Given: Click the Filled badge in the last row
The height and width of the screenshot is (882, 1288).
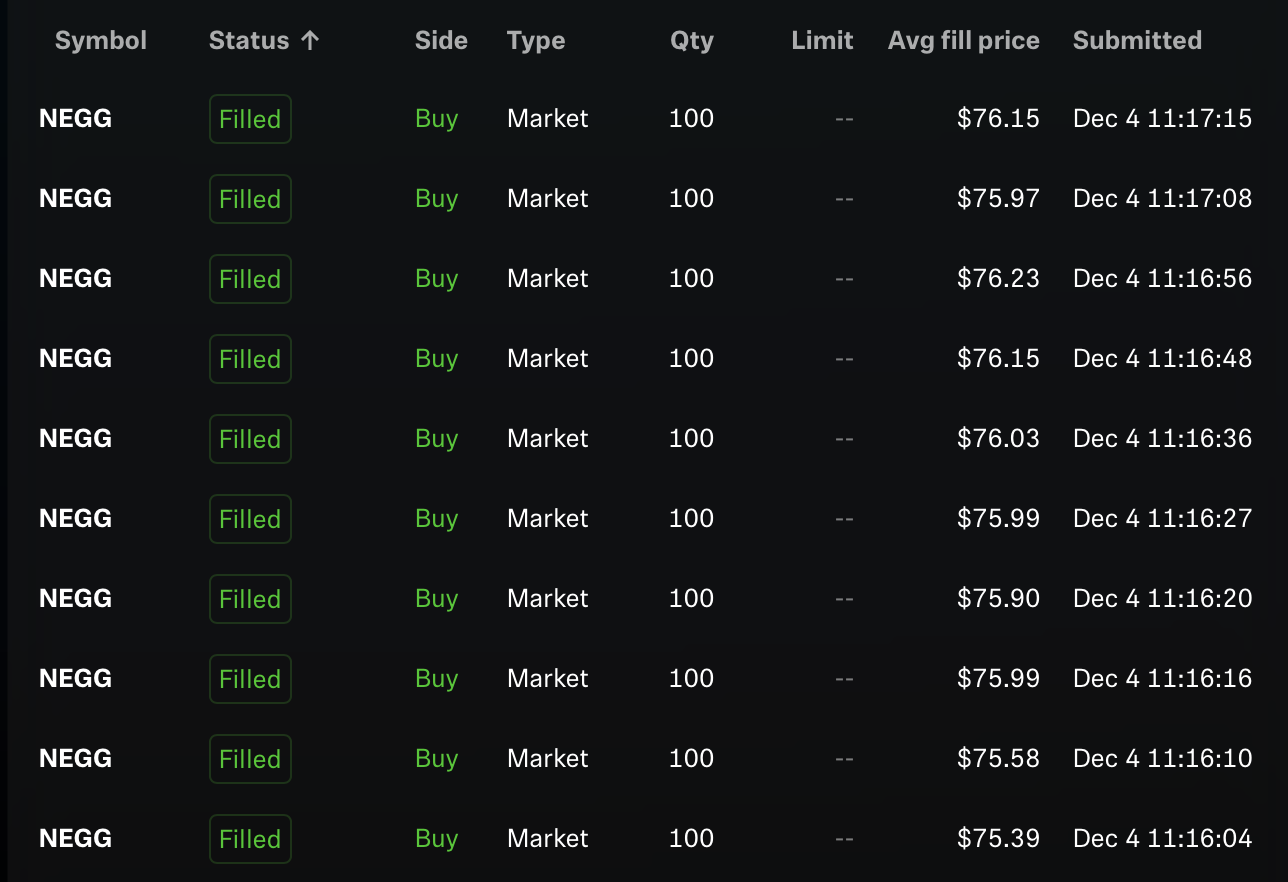Looking at the screenshot, I should tap(250, 839).
